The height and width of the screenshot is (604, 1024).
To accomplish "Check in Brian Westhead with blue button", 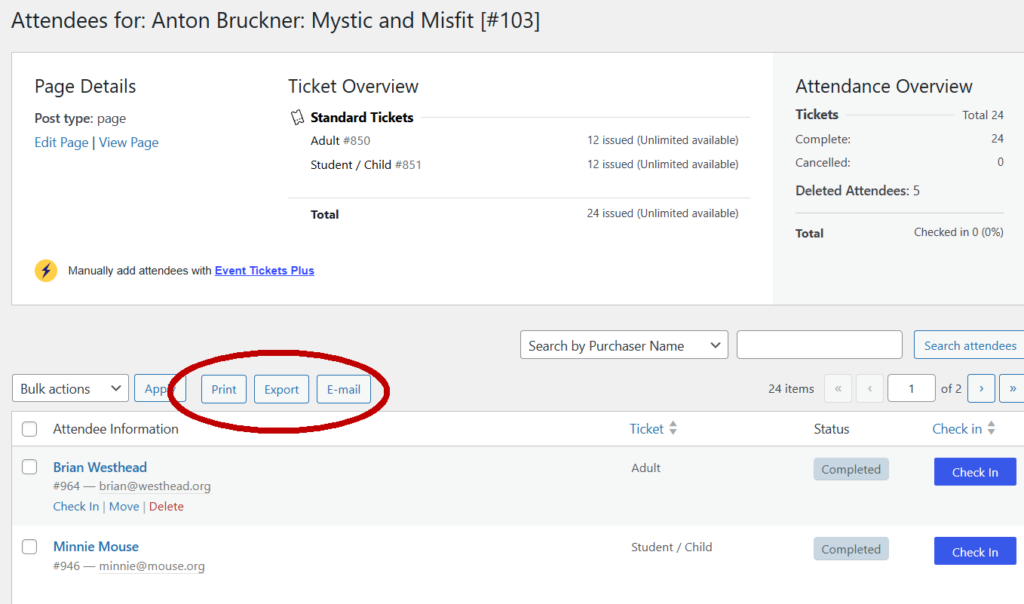I will (x=974, y=472).
